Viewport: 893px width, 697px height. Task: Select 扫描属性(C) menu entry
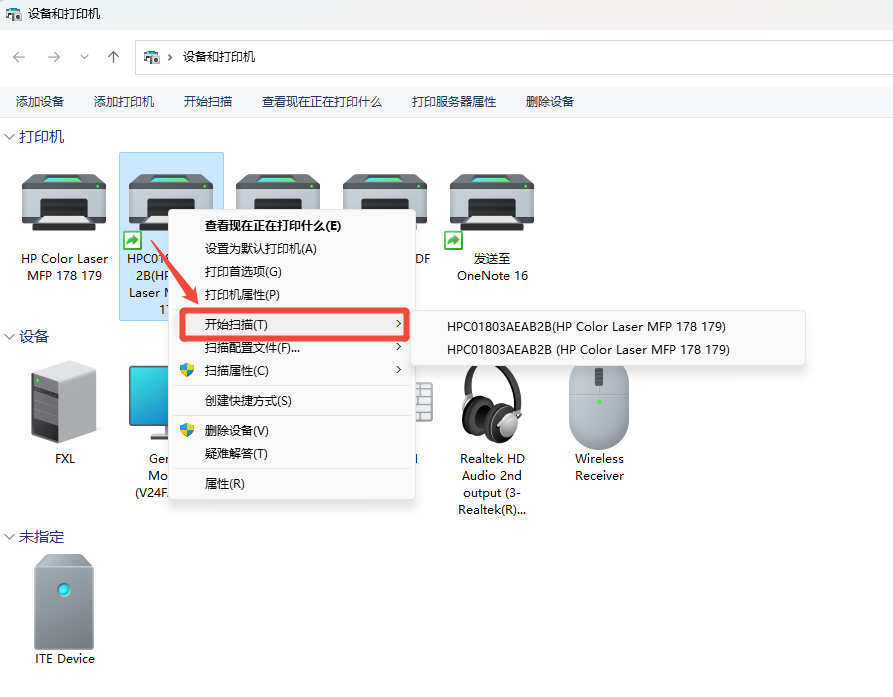(x=292, y=371)
